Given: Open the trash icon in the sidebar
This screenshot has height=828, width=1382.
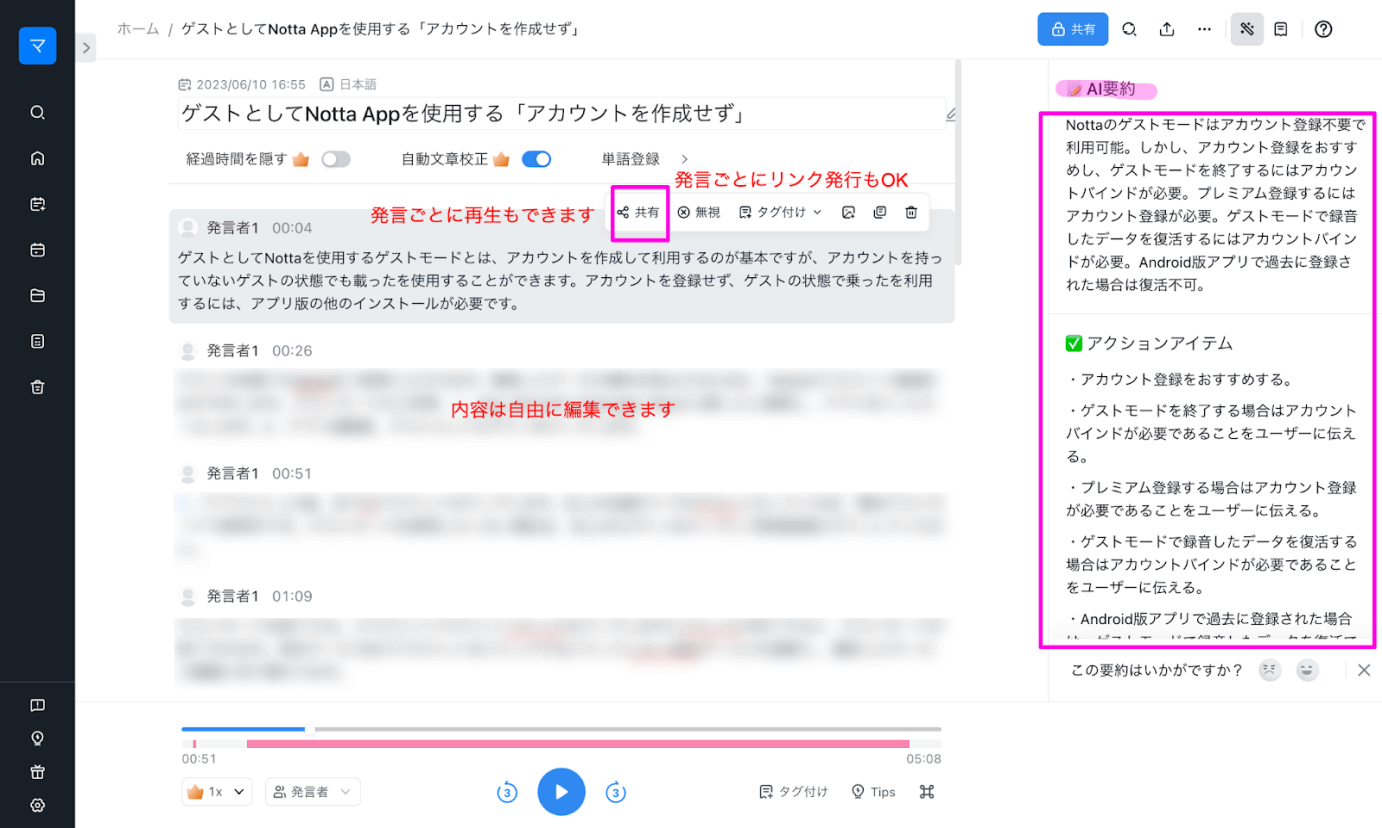Looking at the screenshot, I should [37, 388].
